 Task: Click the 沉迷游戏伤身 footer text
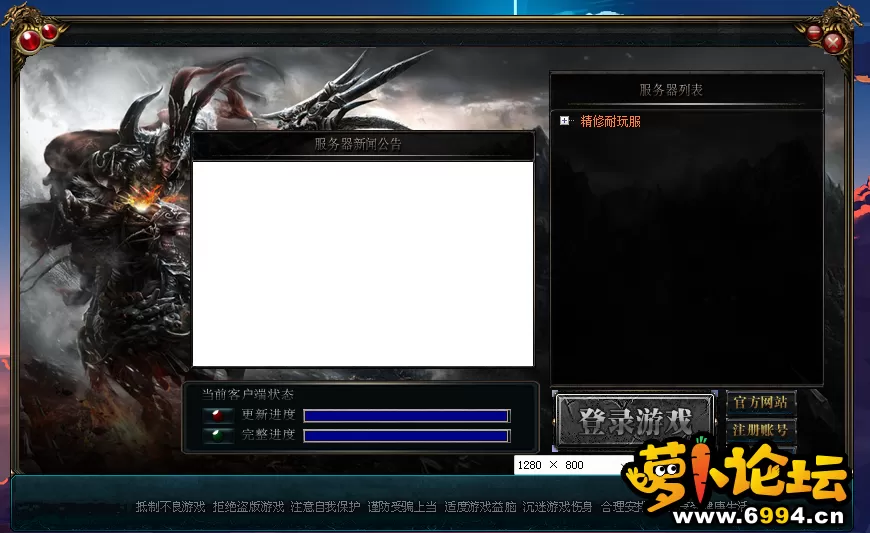click(x=557, y=506)
